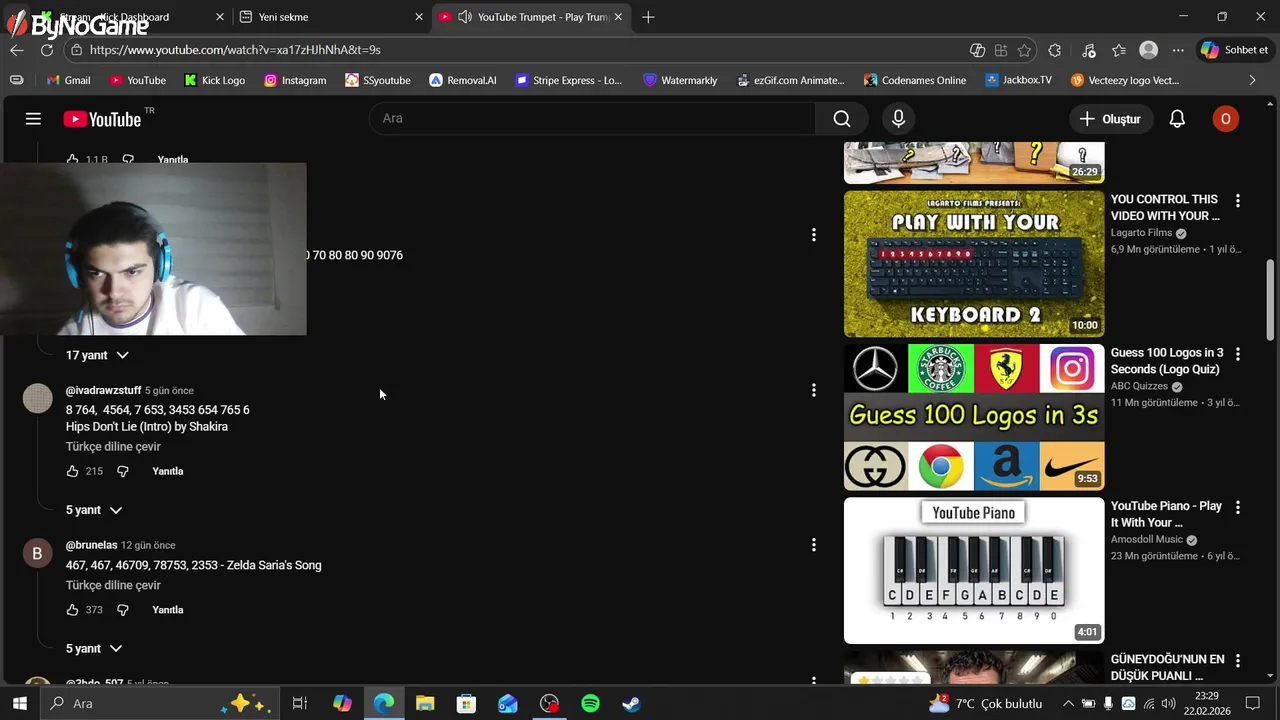The image size is (1280, 720).
Task: Open the Jackbox.TV bookmark
Action: pyautogui.click(x=1019, y=80)
